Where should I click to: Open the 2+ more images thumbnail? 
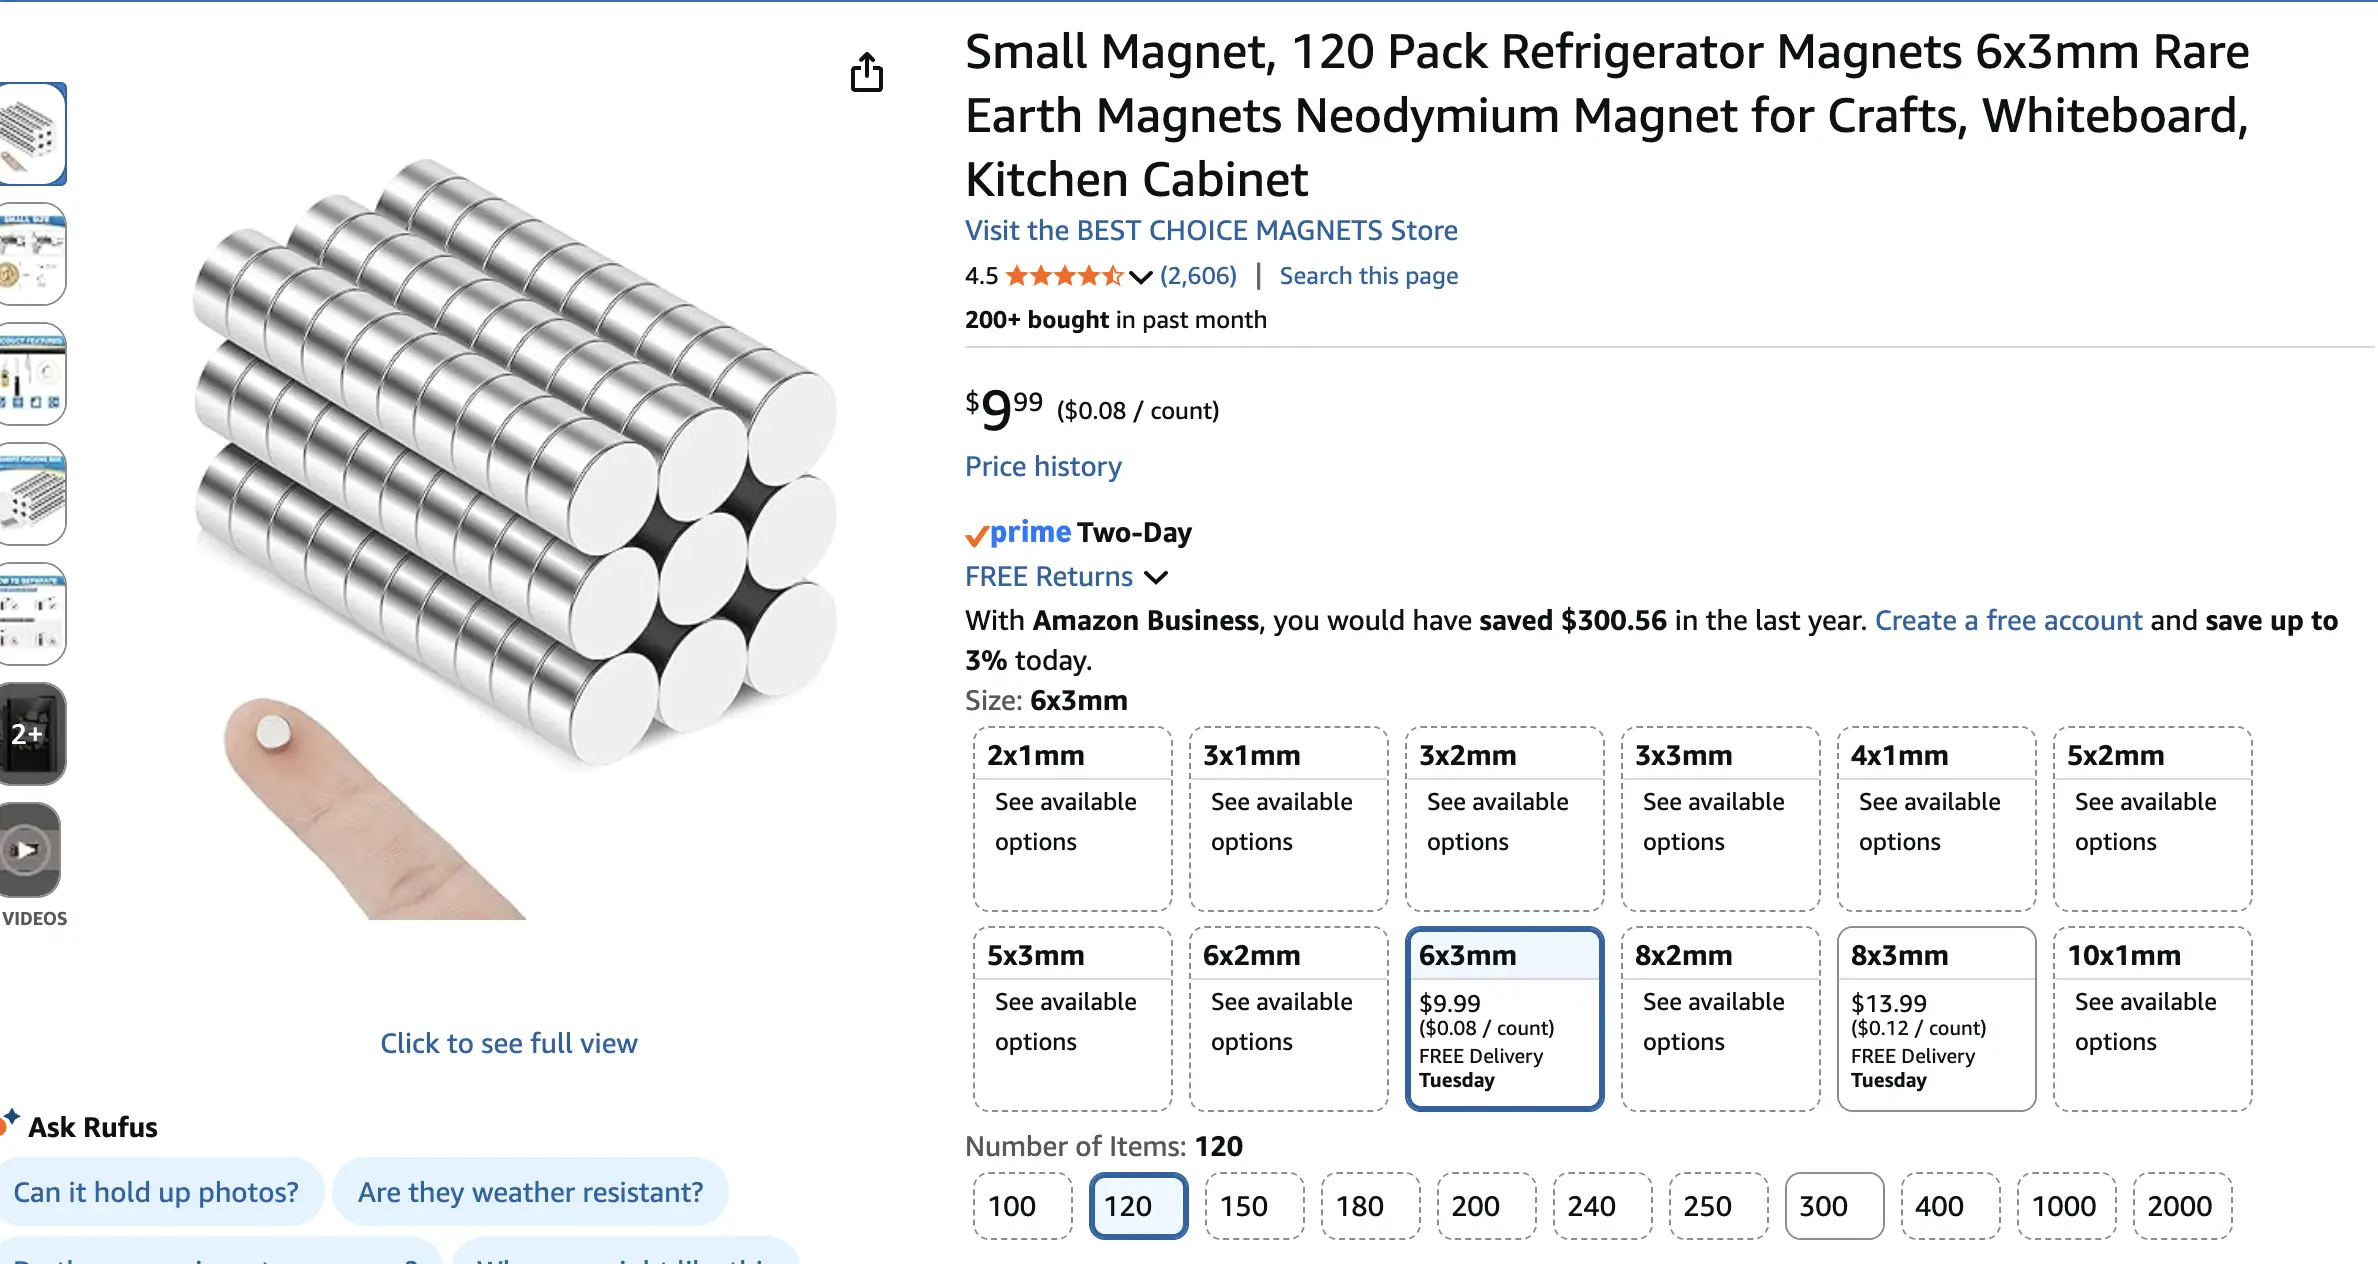pos(32,734)
